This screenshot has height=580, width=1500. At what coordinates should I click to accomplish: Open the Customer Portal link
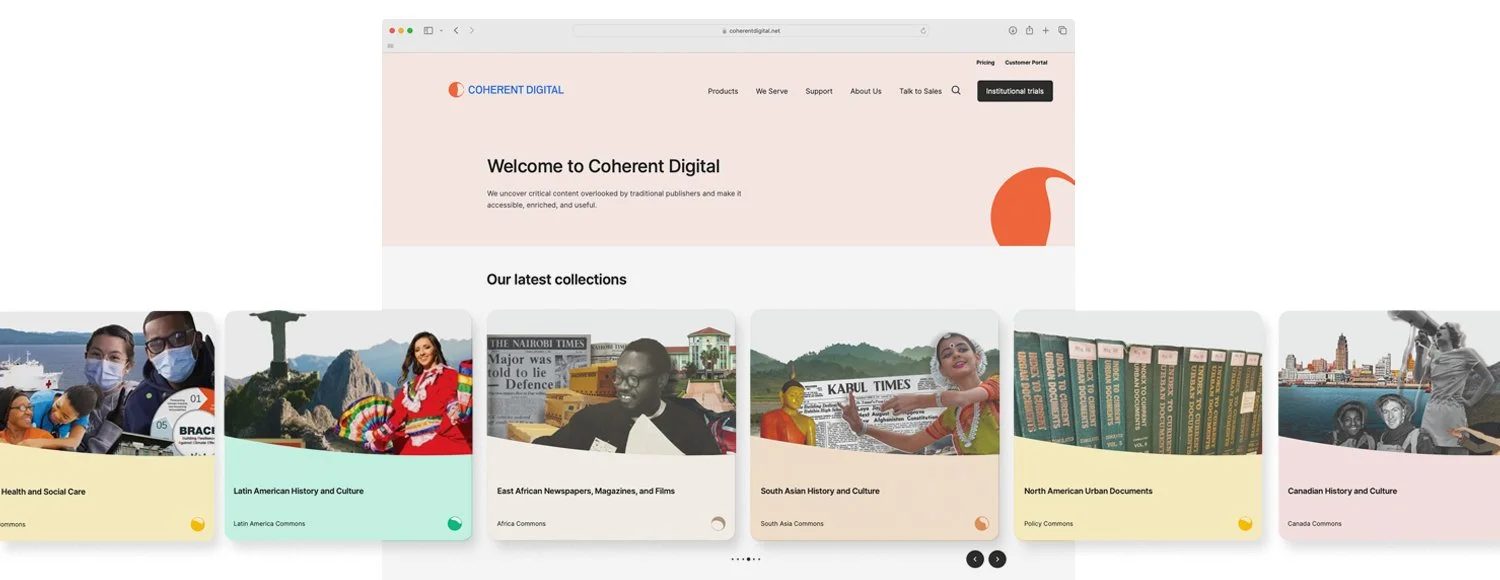pyautogui.click(x=1026, y=63)
